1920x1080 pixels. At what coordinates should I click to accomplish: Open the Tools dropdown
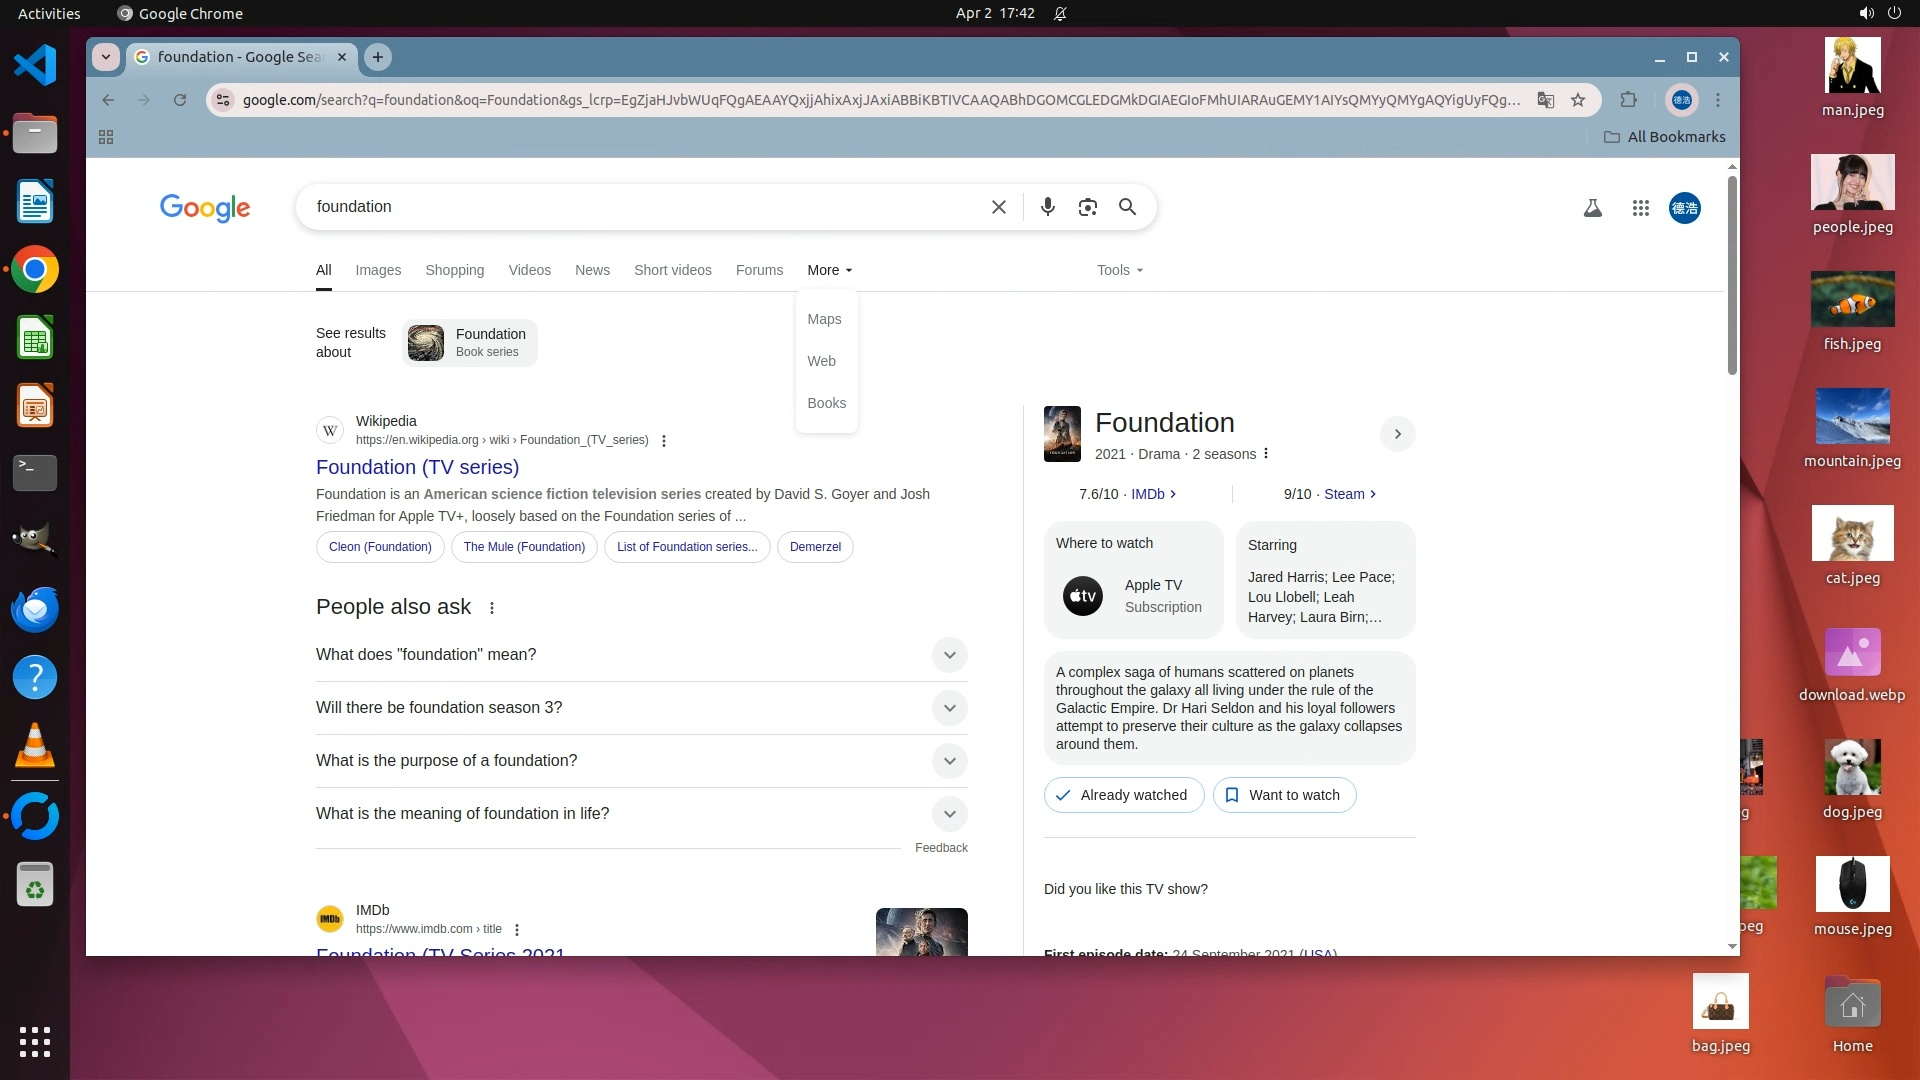pyautogui.click(x=1119, y=270)
